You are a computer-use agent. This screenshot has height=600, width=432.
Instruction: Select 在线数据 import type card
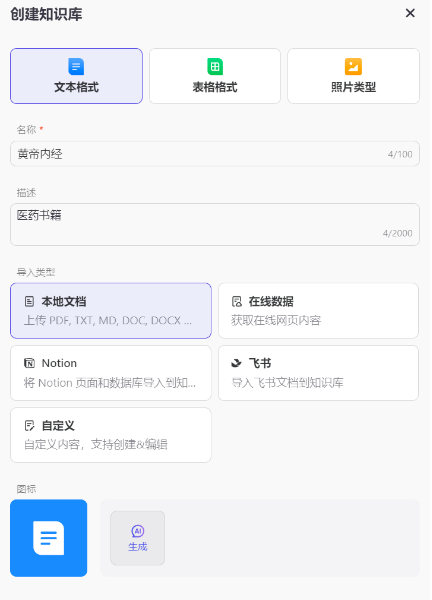(x=318, y=311)
